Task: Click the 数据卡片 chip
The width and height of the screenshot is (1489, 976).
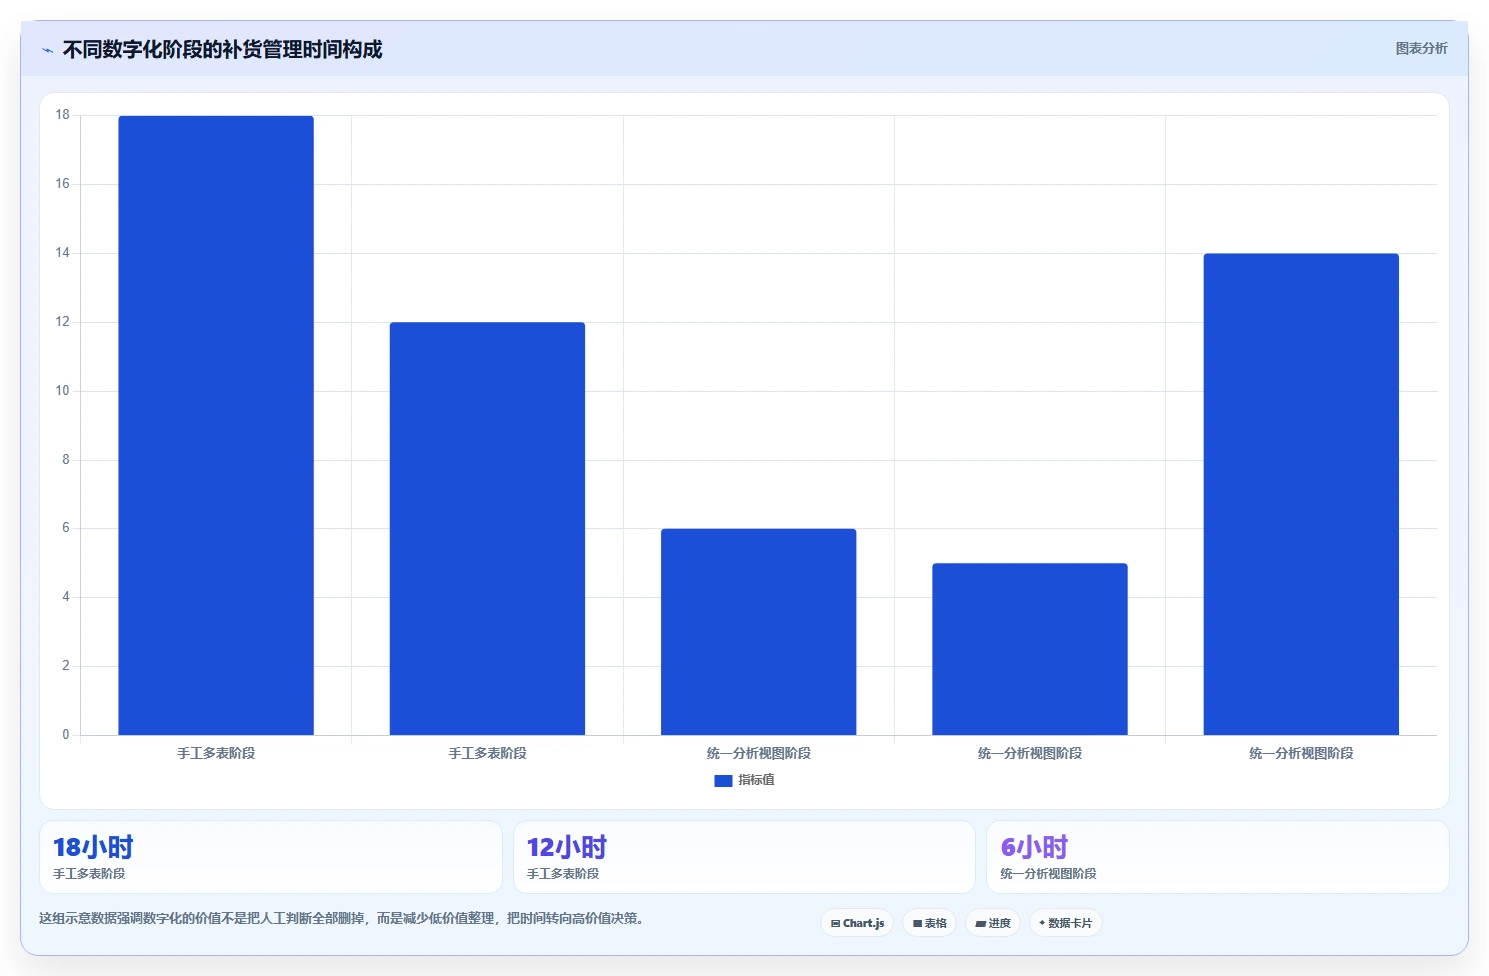Action: click(1065, 923)
